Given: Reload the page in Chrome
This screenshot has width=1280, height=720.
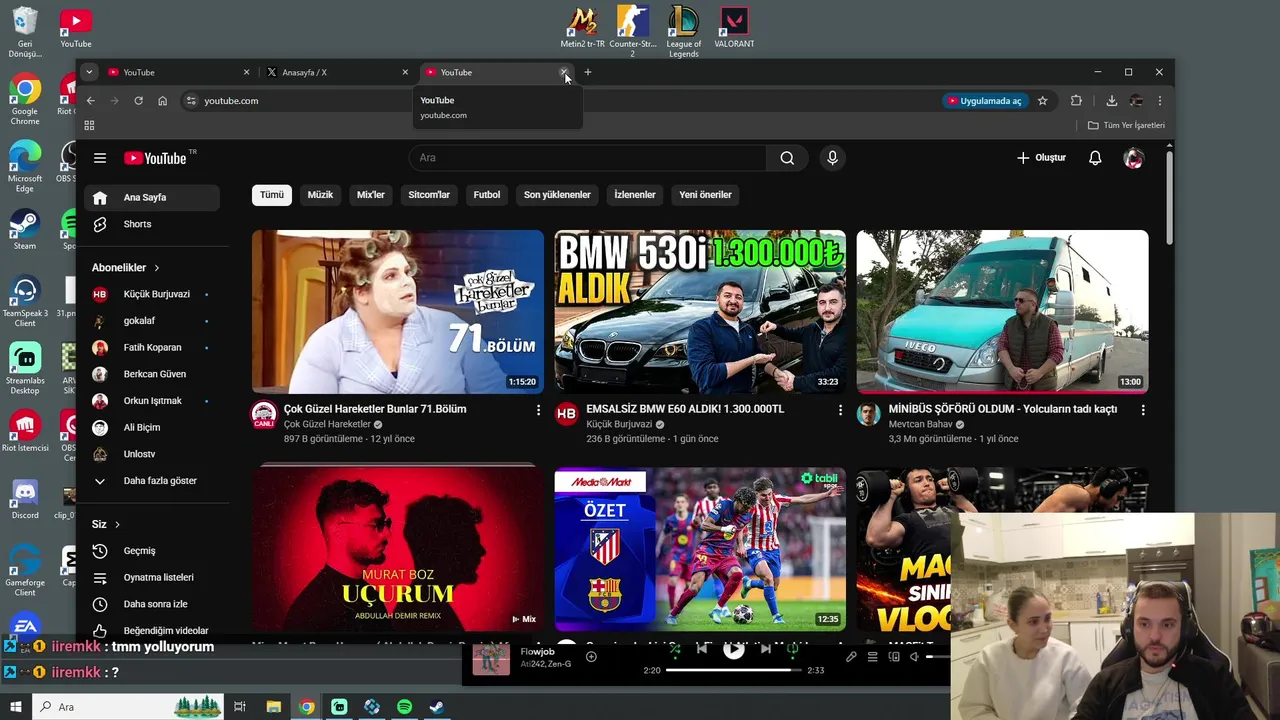Looking at the screenshot, I should point(138,101).
